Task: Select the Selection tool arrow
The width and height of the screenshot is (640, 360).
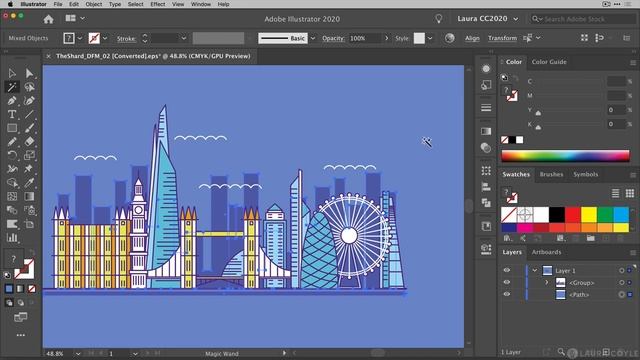Action: pyautogui.click(x=12, y=73)
